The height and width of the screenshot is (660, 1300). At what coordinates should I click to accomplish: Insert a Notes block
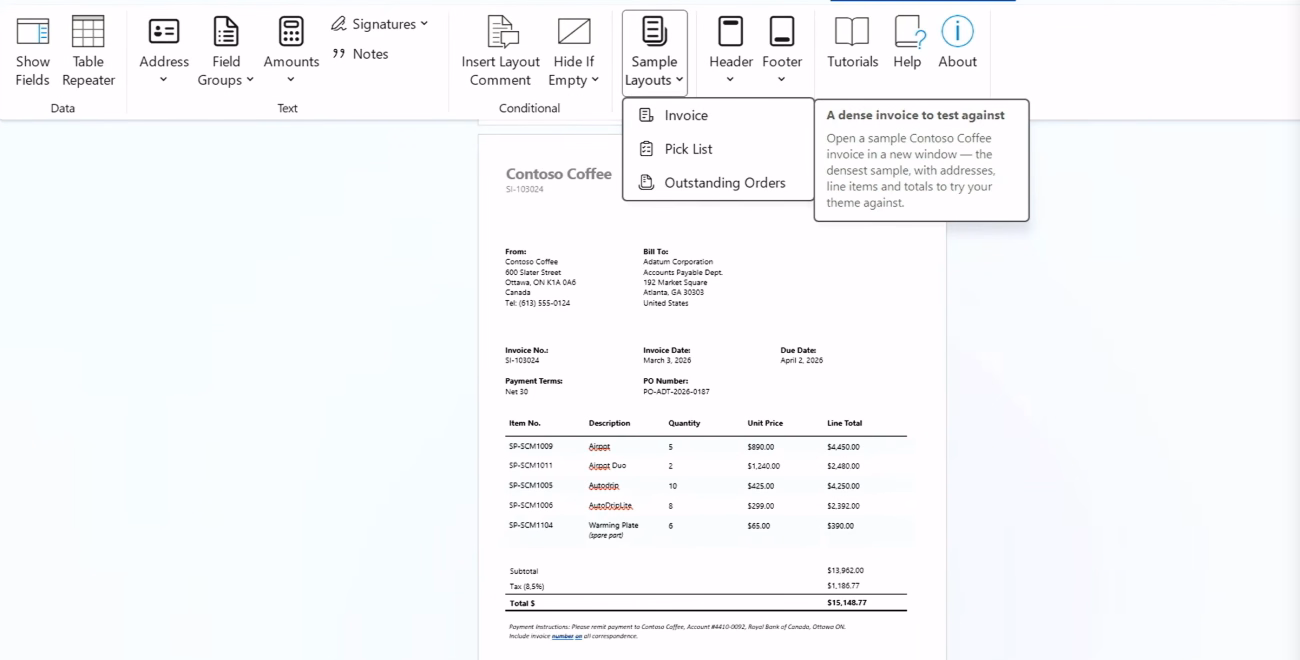point(360,54)
